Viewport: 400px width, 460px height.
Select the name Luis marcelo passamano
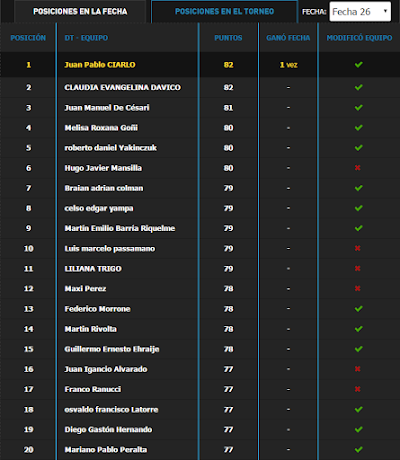pos(110,248)
